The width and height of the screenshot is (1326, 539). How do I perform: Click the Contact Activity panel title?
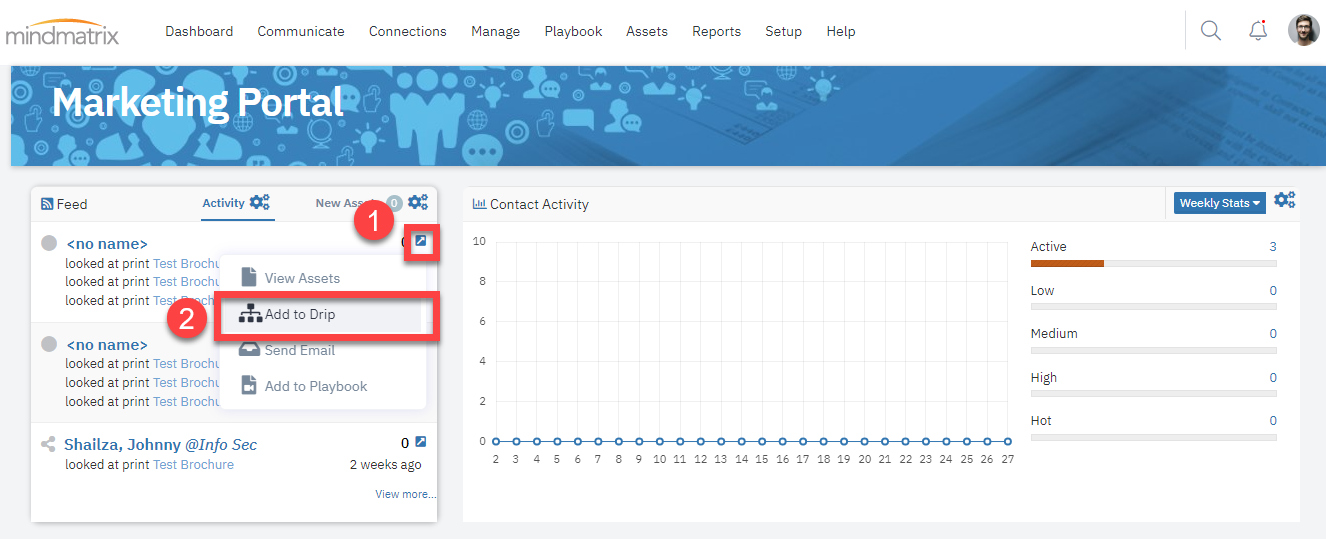coord(539,204)
